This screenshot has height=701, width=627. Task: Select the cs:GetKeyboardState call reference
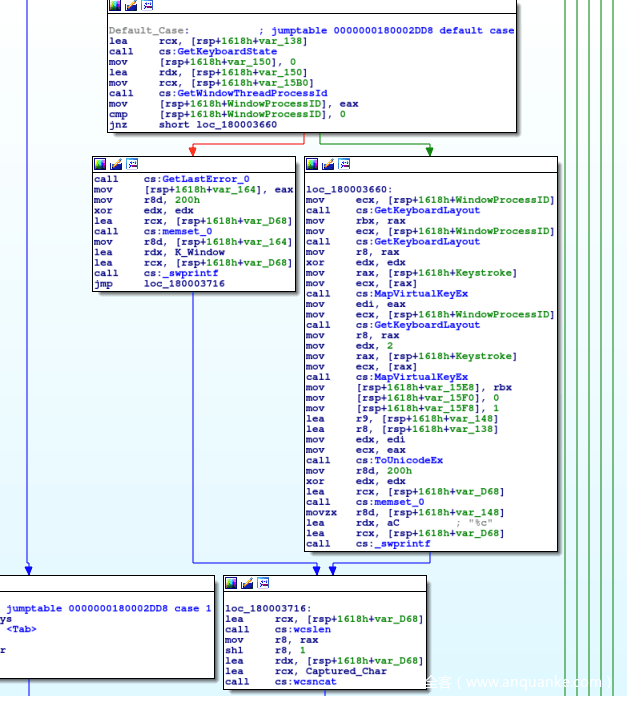pos(217,51)
